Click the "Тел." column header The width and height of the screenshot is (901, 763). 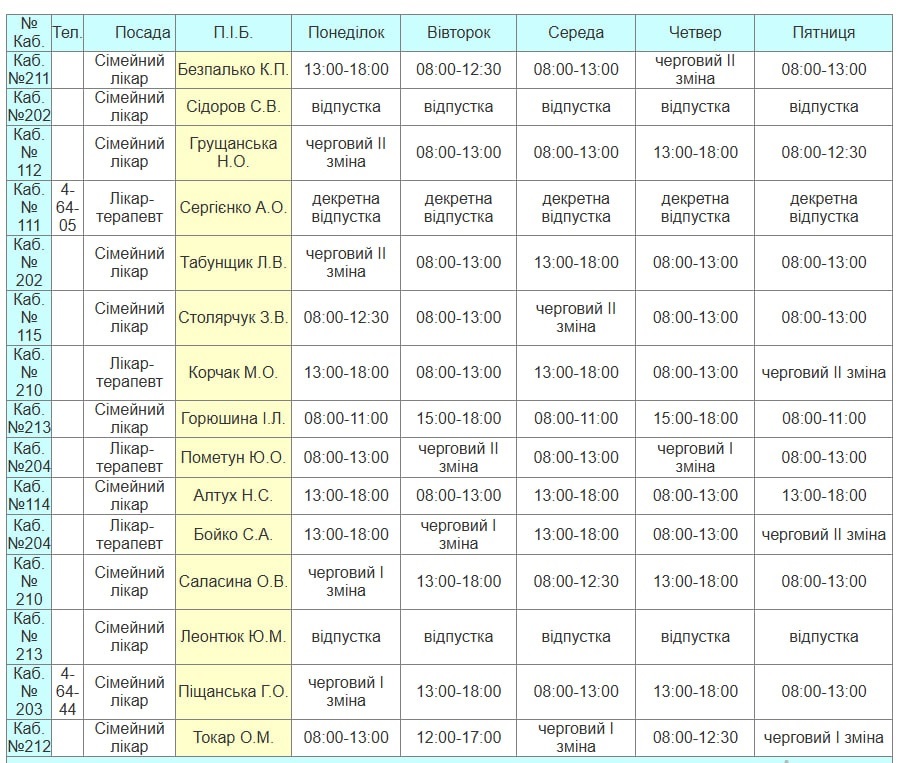pyautogui.click(x=67, y=33)
